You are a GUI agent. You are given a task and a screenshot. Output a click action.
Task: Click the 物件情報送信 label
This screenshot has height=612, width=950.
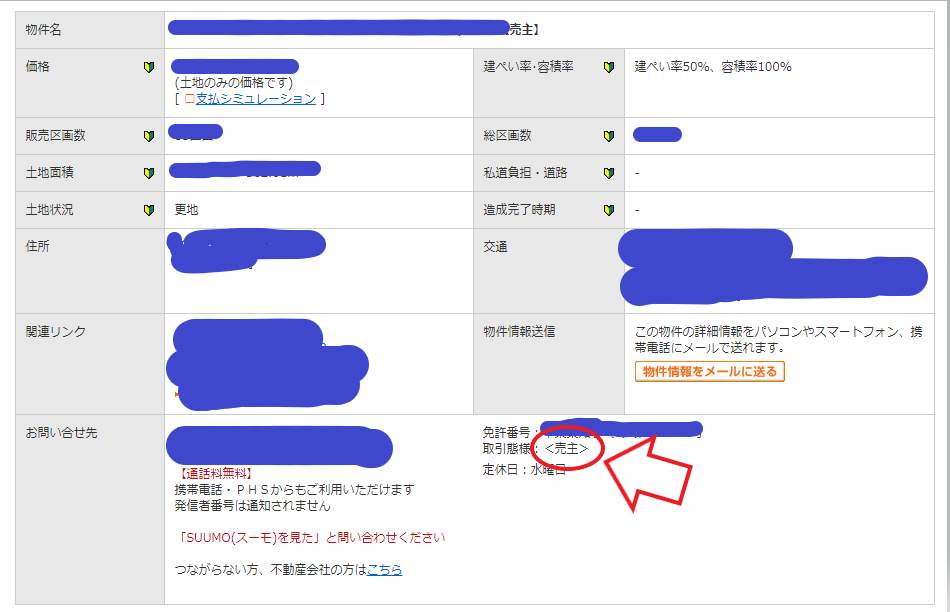[x=519, y=331]
